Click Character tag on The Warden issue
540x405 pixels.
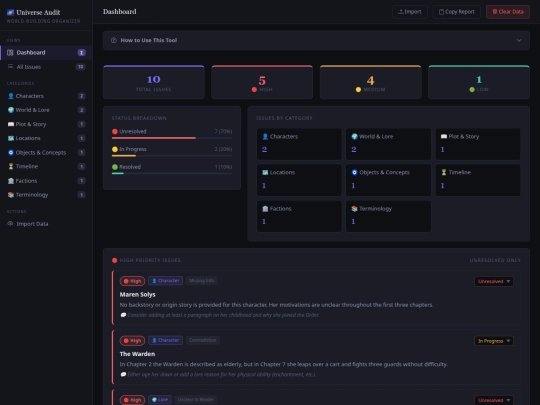(x=165, y=340)
